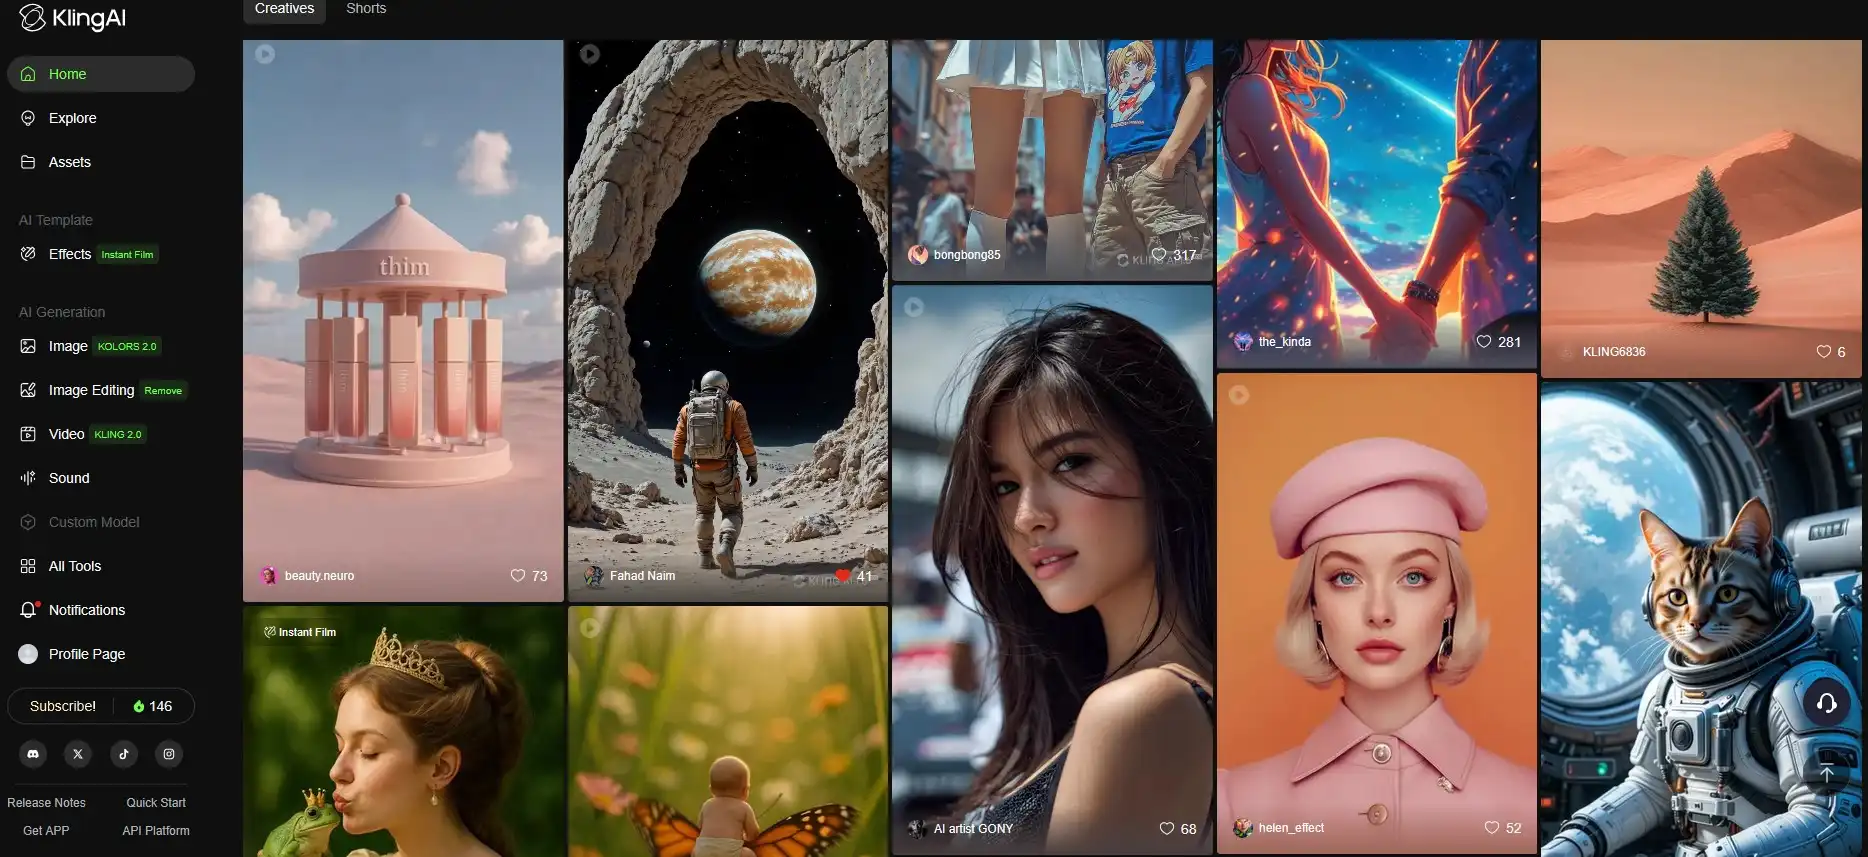Go to Home in sidebar
1868x857 pixels.
click(101, 74)
